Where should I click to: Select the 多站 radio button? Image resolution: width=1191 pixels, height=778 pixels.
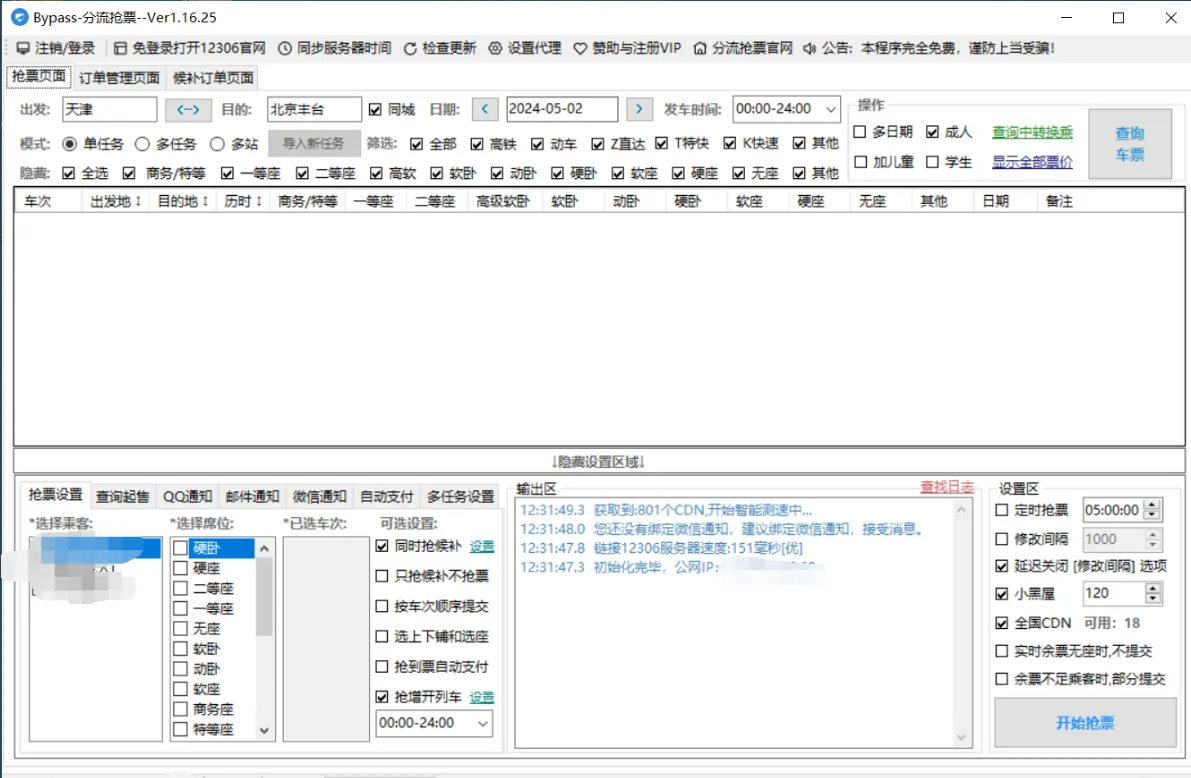coord(217,143)
